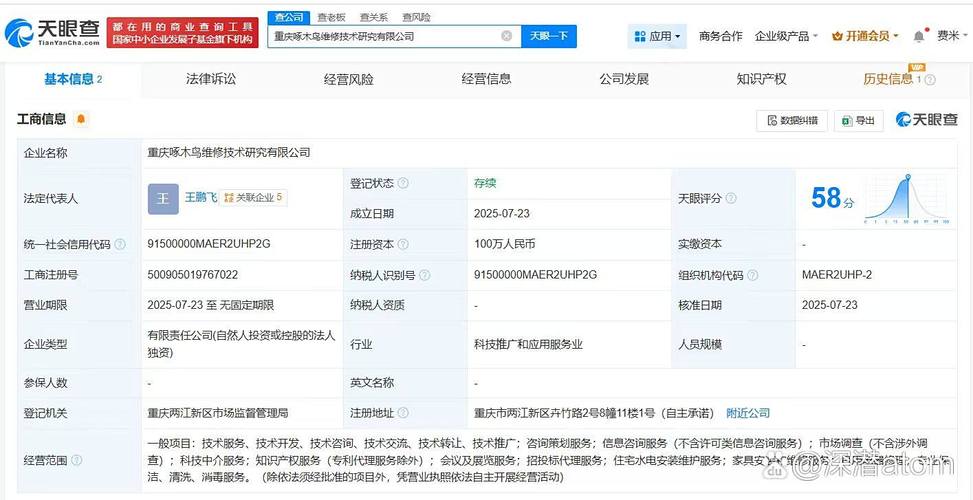Screen dimensions: 973x500
Task: Select organization code MAER2UHP-2
Action: point(836,274)
